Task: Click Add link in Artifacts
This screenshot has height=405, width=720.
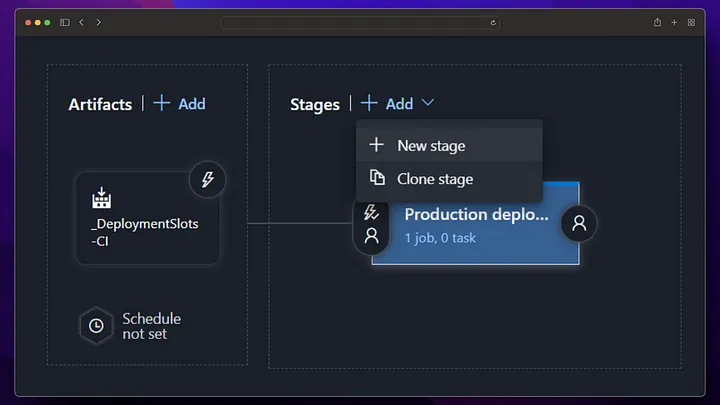Action: tap(192, 104)
